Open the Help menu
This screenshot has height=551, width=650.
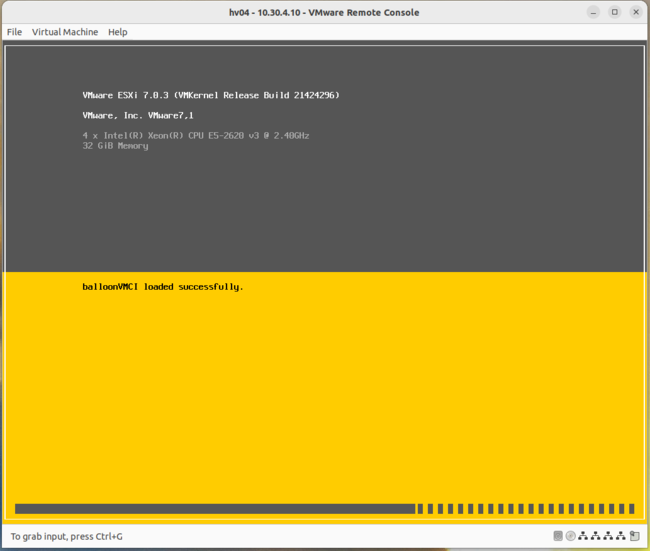tap(118, 32)
